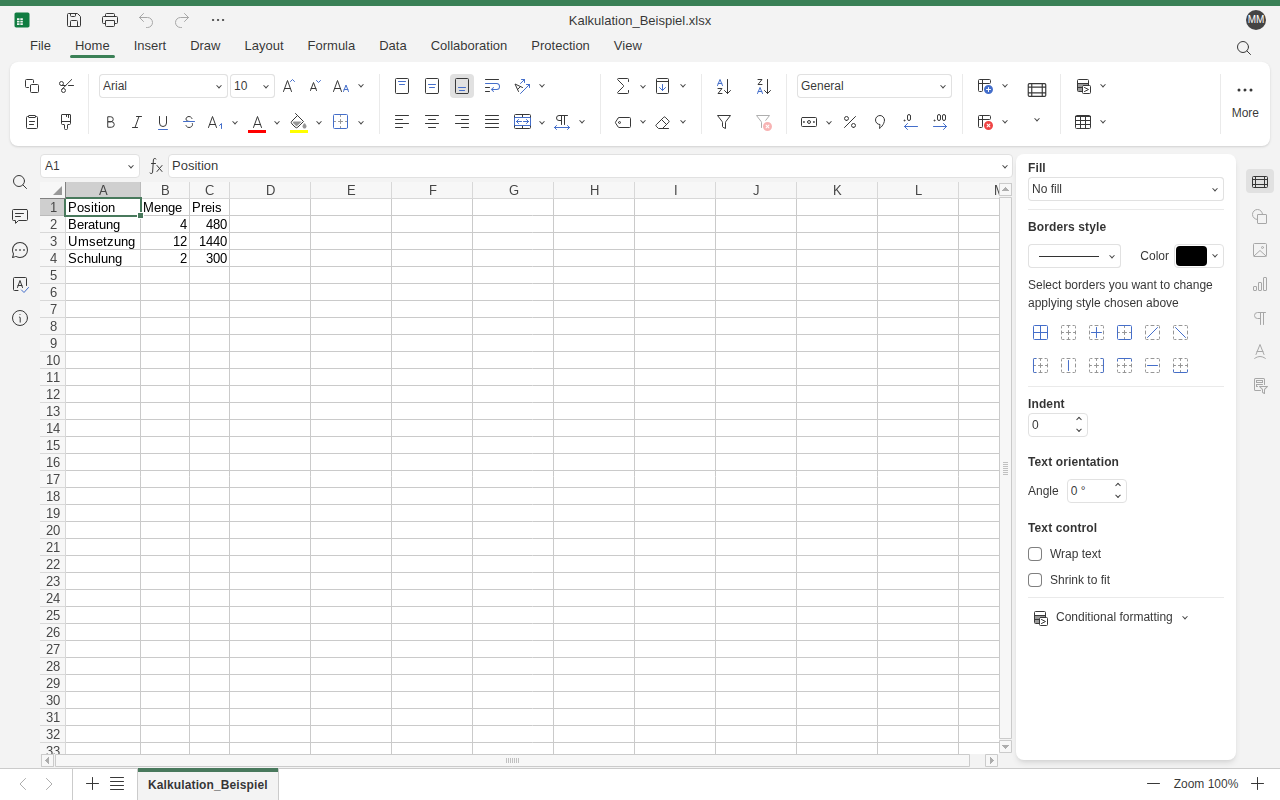Switch to the Formula tab

point(331,46)
